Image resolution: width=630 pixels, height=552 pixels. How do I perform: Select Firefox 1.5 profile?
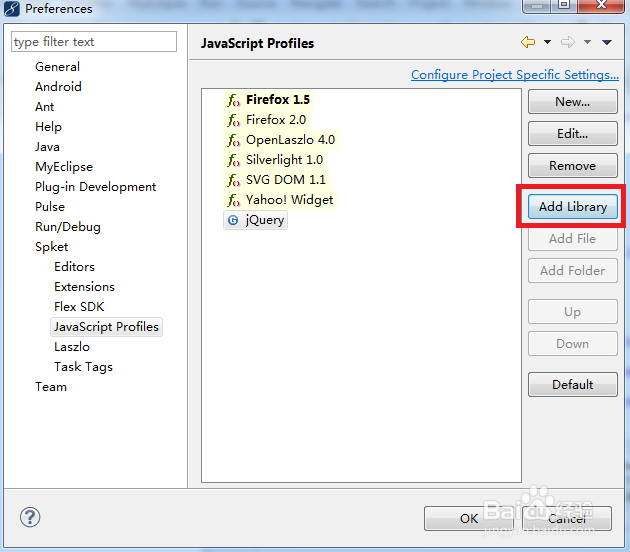[x=278, y=100]
